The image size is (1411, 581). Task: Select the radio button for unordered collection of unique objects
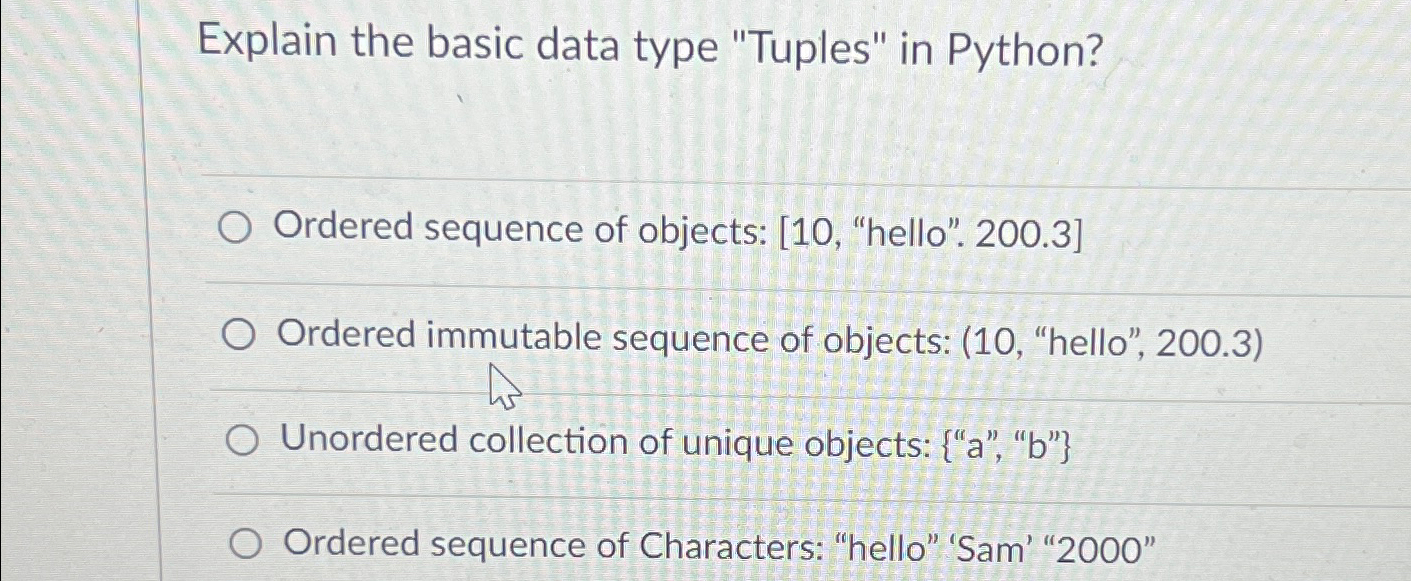point(240,440)
